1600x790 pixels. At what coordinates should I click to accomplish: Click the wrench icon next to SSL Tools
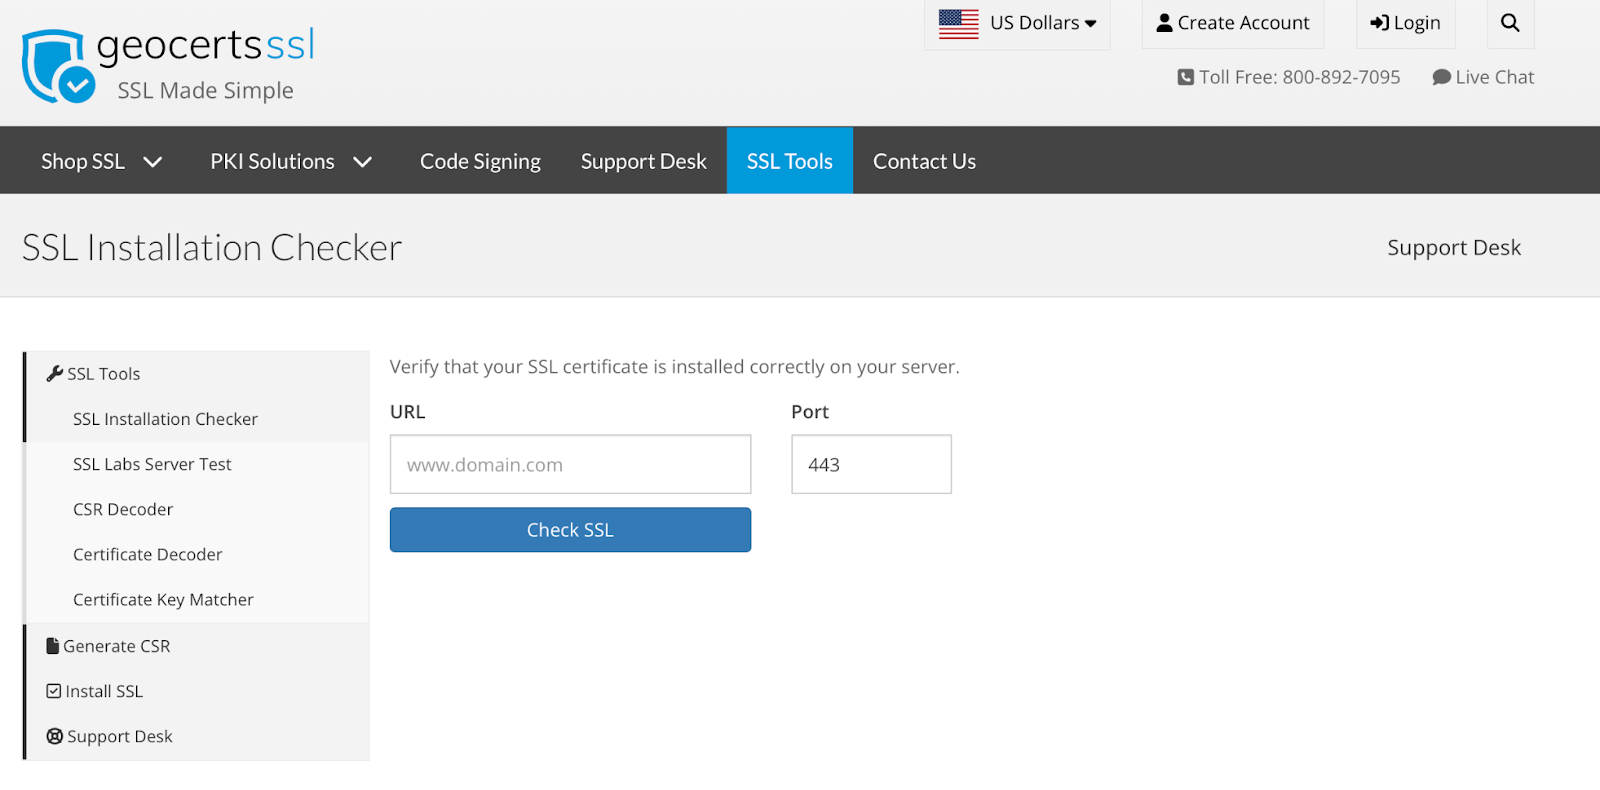point(55,373)
